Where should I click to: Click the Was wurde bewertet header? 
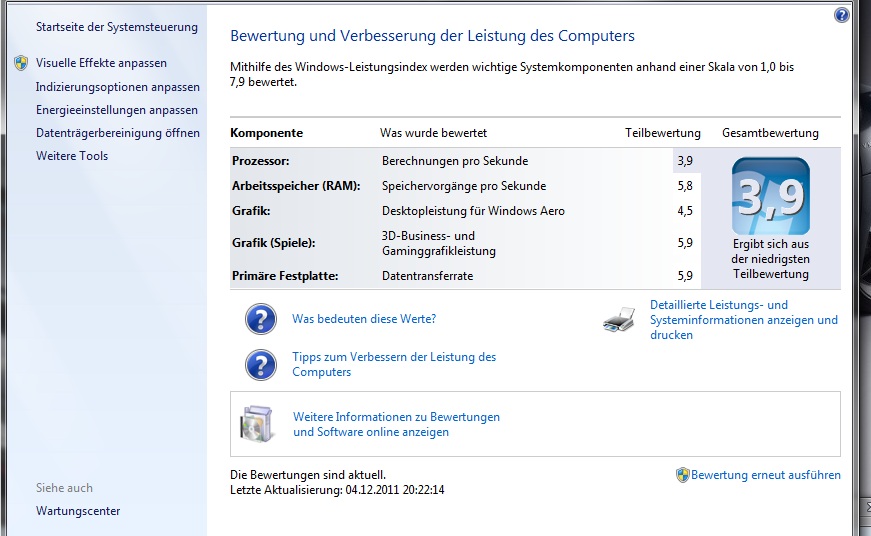(x=433, y=133)
